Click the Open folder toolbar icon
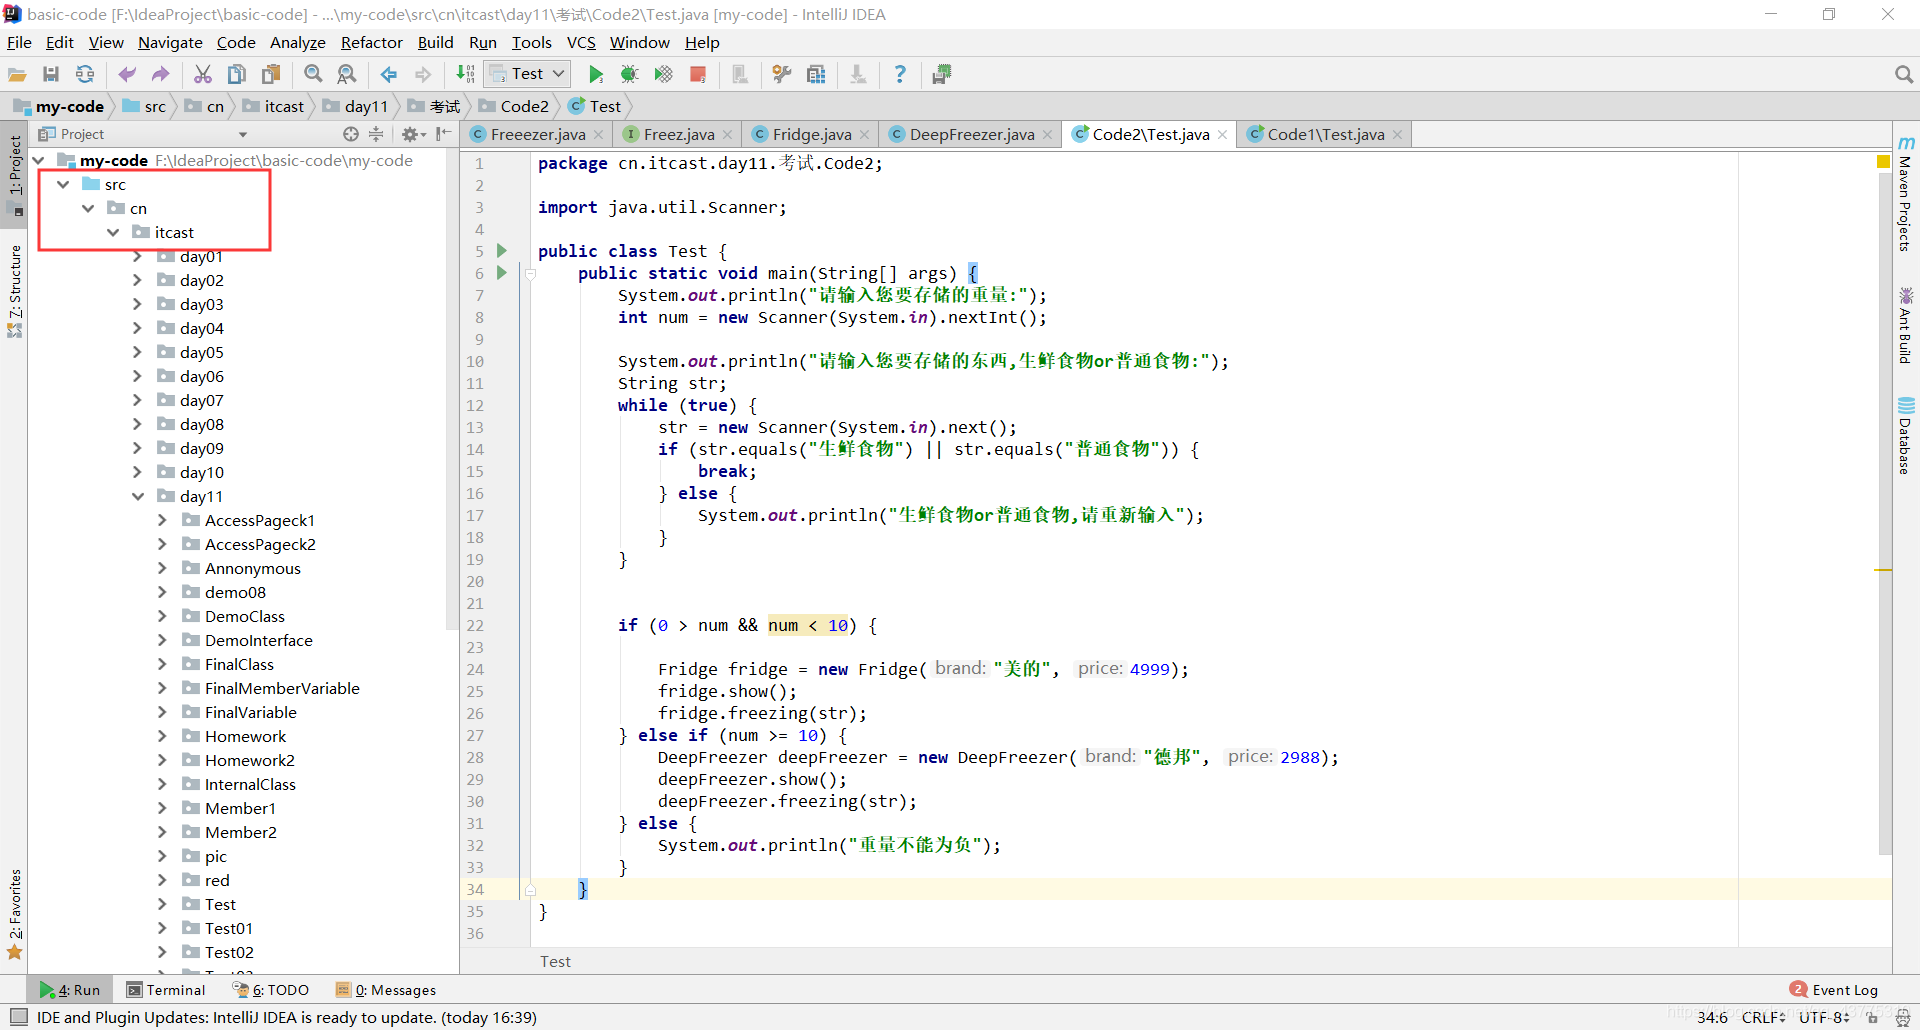1920x1030 pixels. (x=17, y=74)
